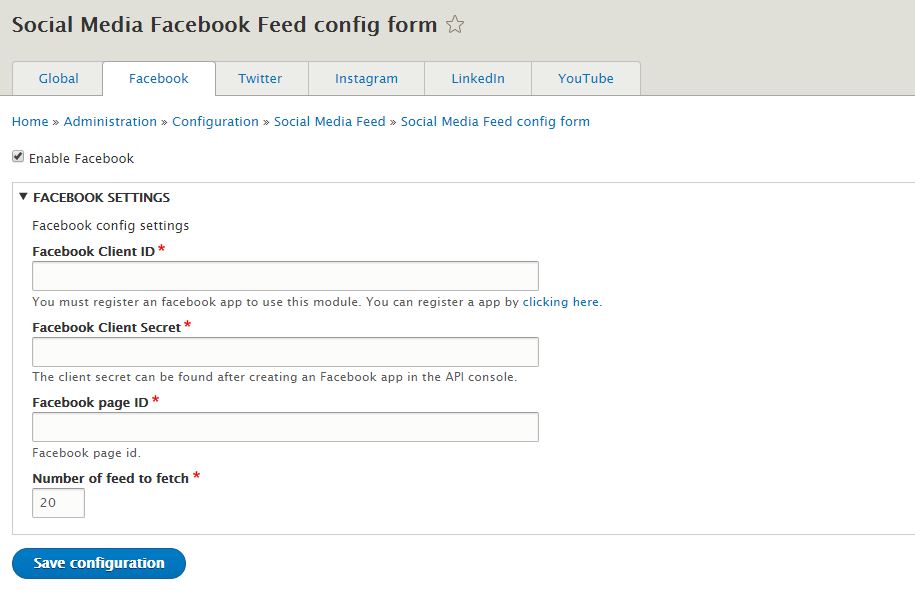Select the Facebook page ID input
Image resolution: width=915 pixels, height=594 pixels.
click(x=285, y=427)
